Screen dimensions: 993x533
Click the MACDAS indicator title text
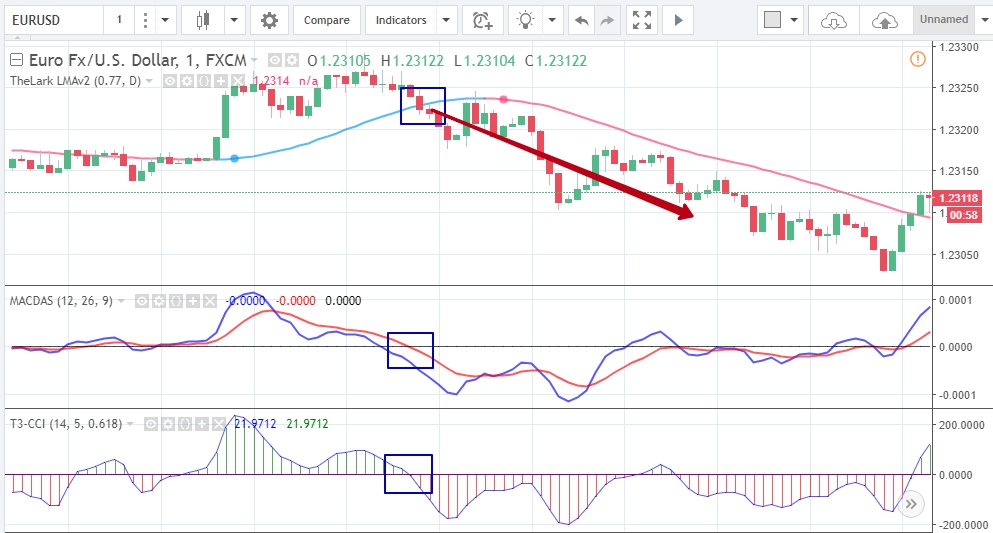(61, 301)
